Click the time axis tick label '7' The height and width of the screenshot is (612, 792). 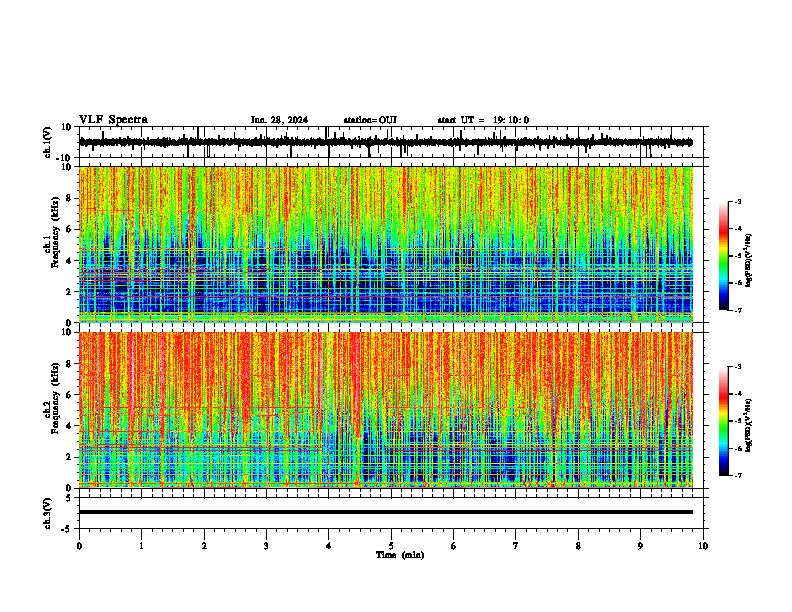pyautogui.click(x=516, y=546)
